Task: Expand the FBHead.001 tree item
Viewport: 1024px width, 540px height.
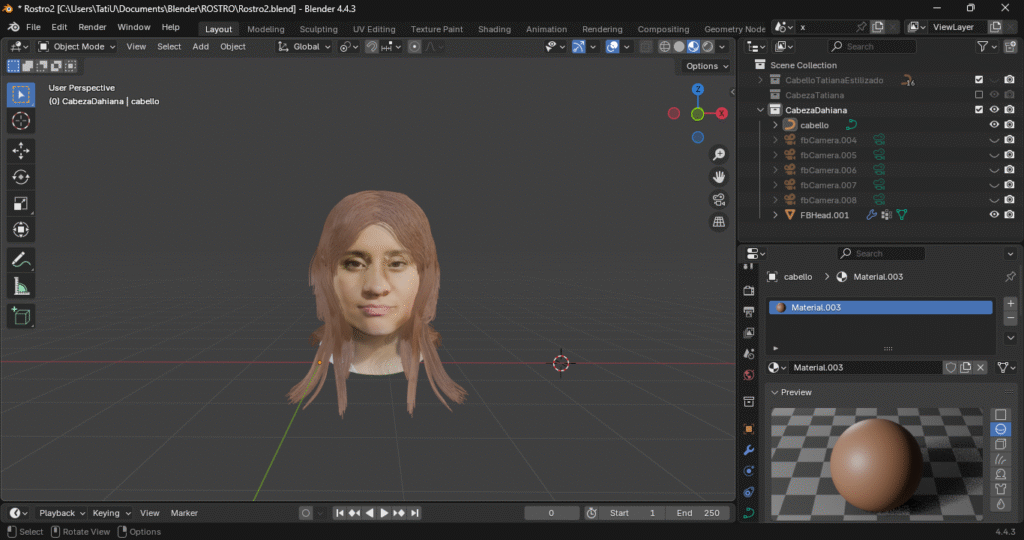Action: [775, 215]
